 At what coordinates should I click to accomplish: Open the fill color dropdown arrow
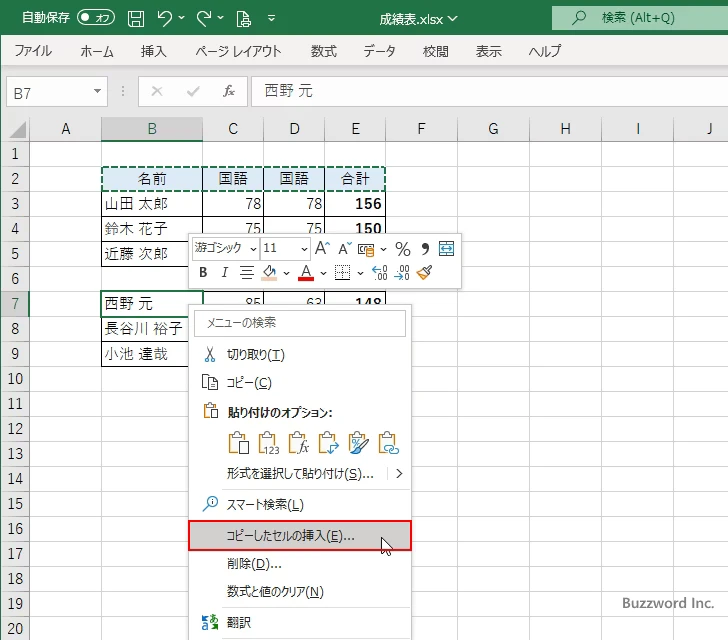pyautogui.click(x=286, y=273)
